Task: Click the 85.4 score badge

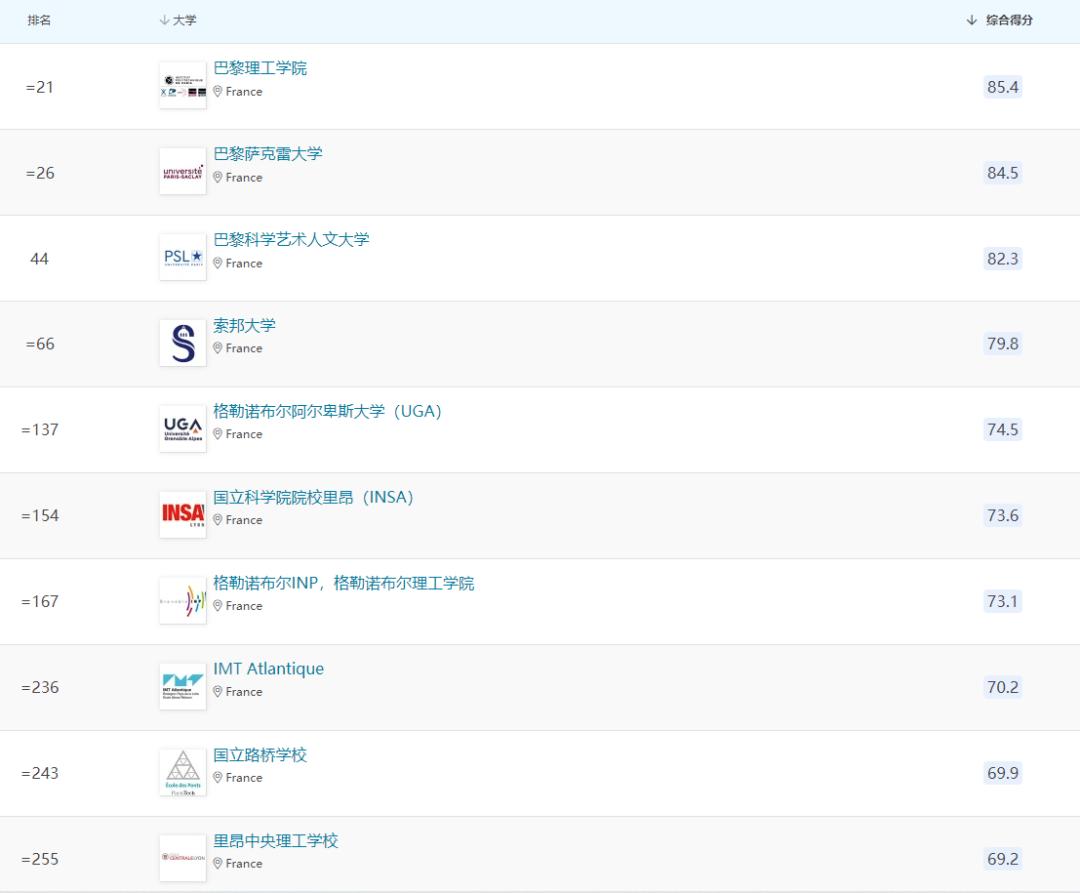Action: (1002, 88)
